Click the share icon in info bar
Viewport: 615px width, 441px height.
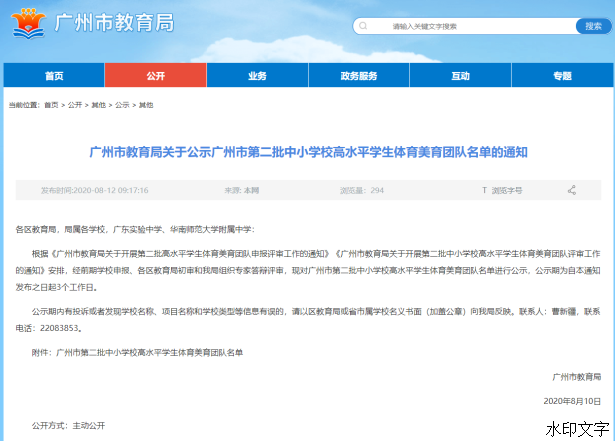click(x=572, y=190)
